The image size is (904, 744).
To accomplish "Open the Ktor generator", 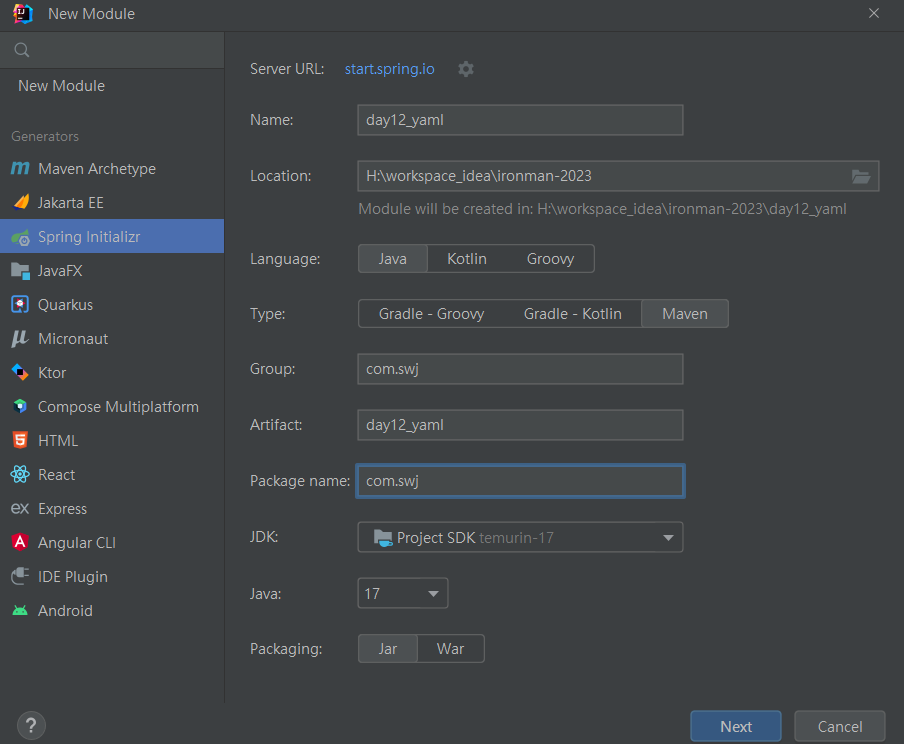I will [x=52, y=373].
